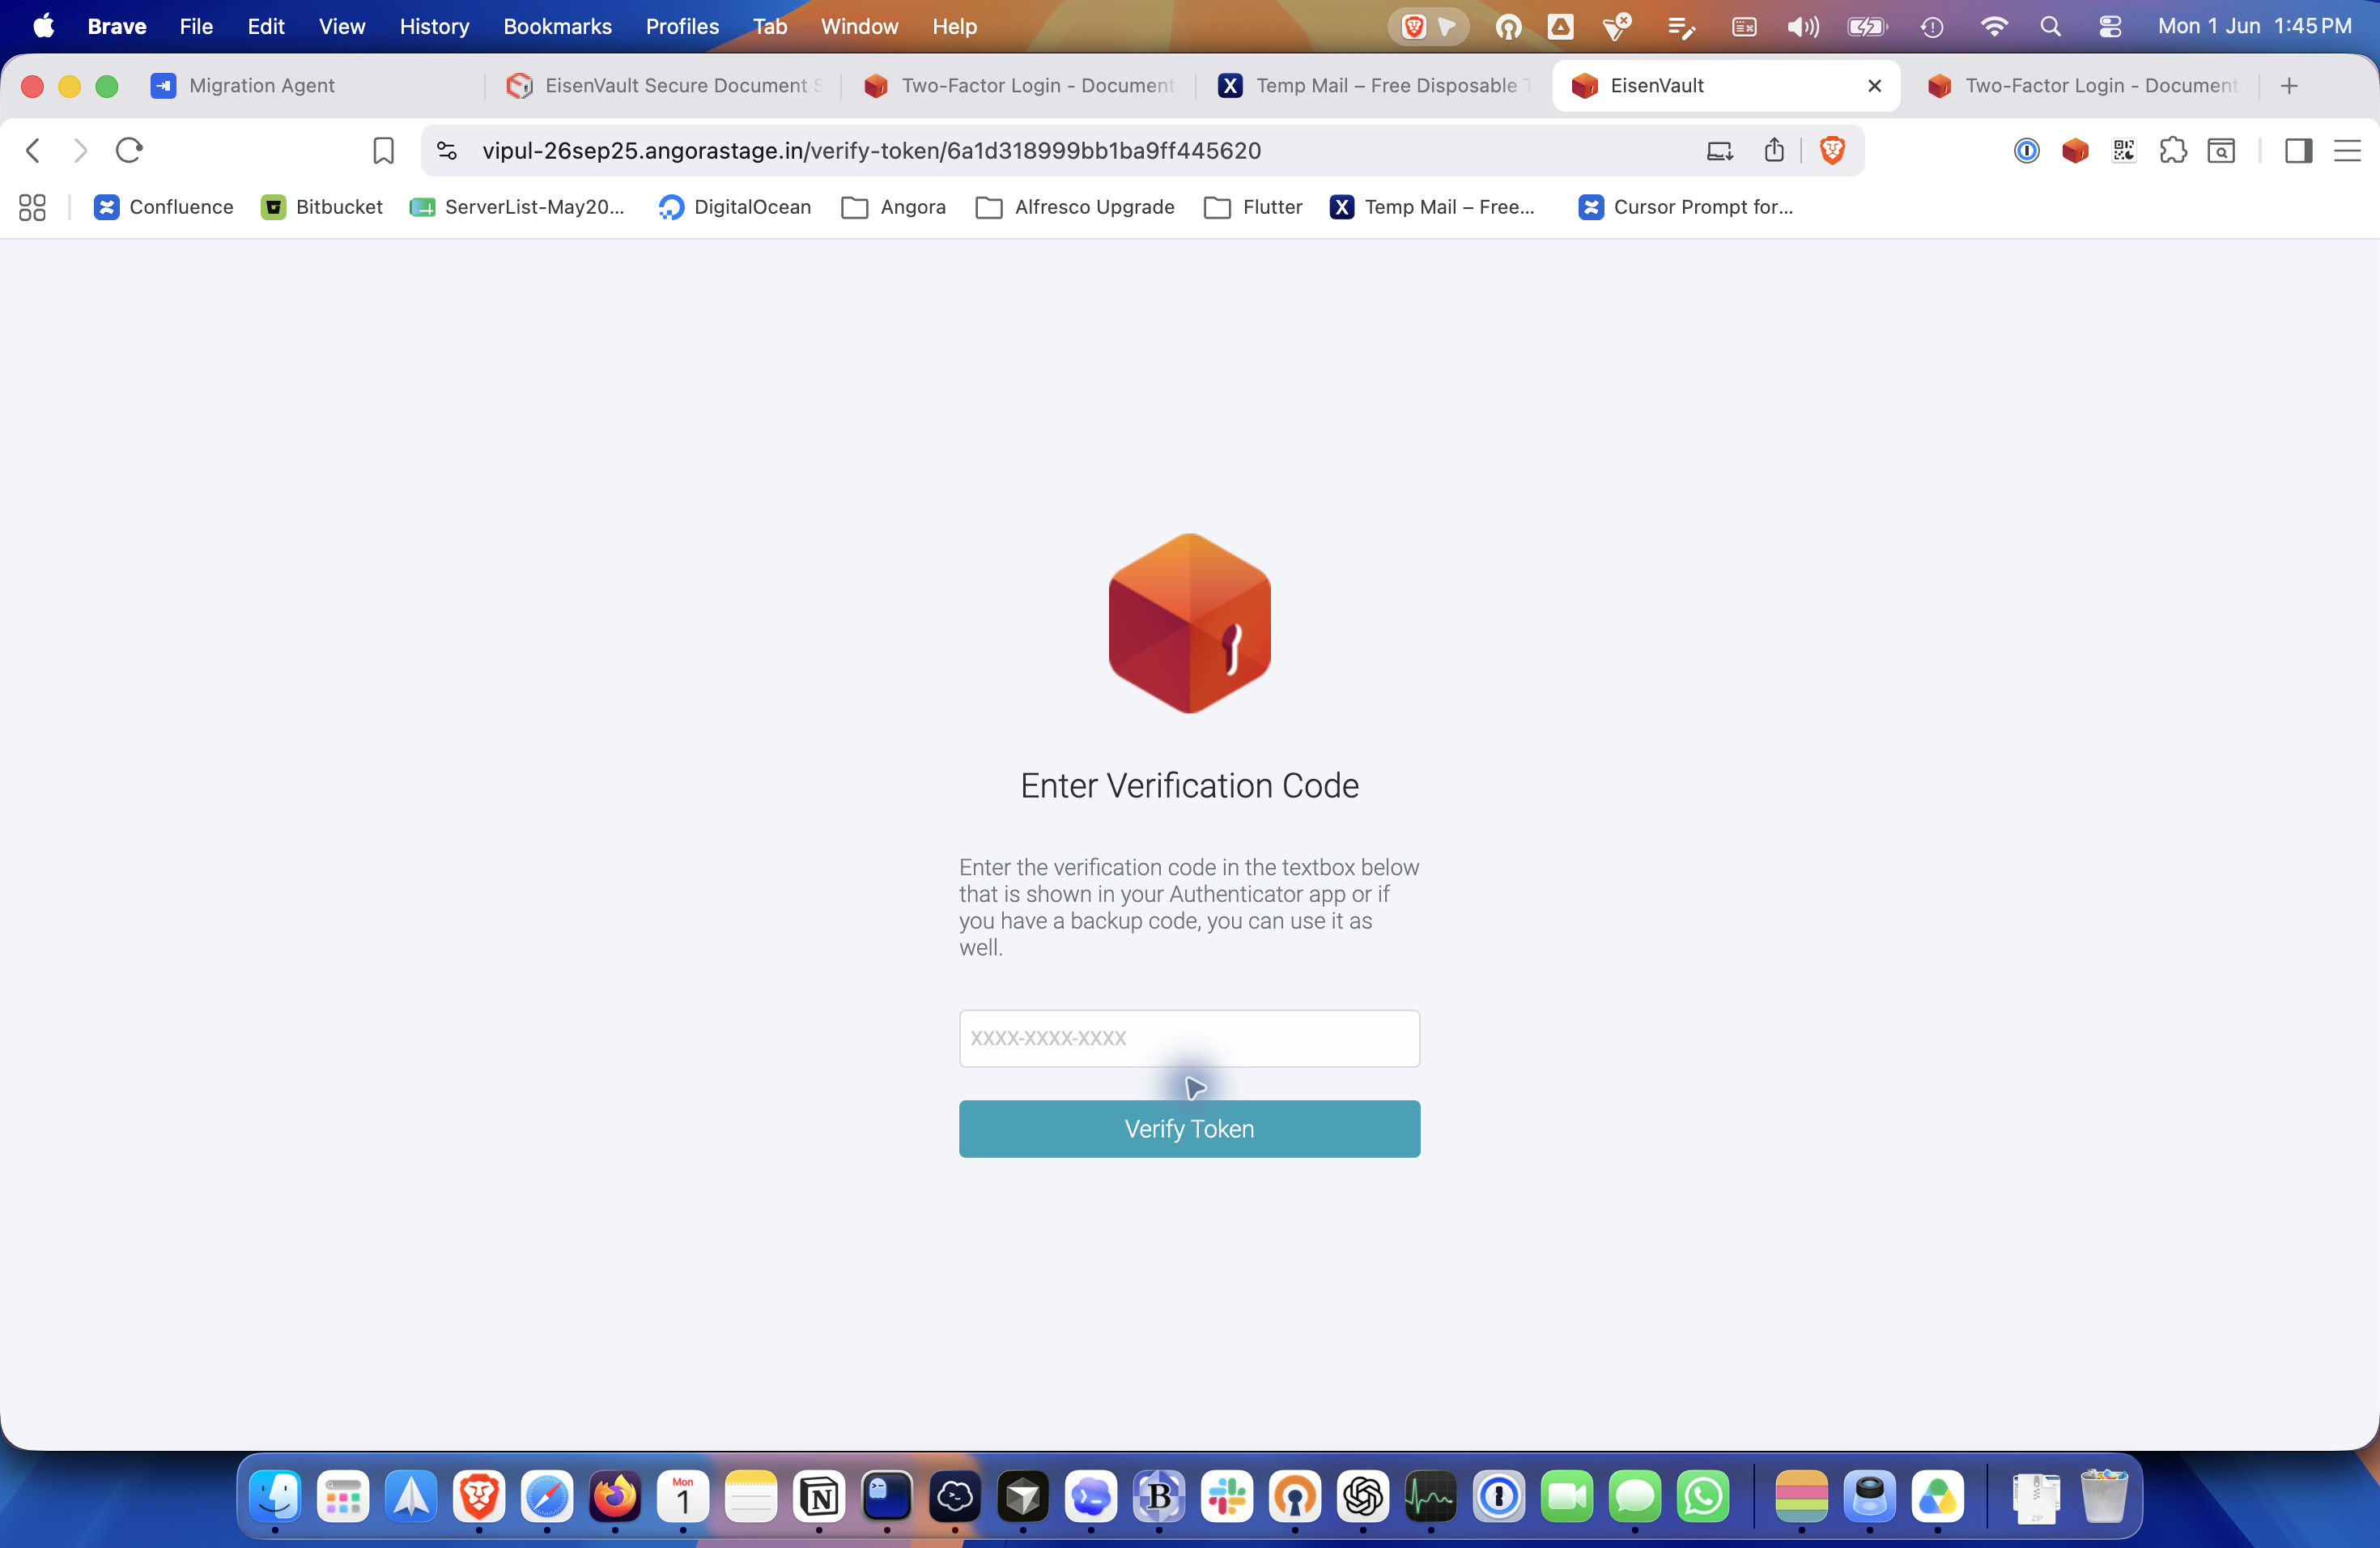Screen dimensions: 2380x1548
Task: Toggle the browser sidebar panel
Action: [2298, 151]
